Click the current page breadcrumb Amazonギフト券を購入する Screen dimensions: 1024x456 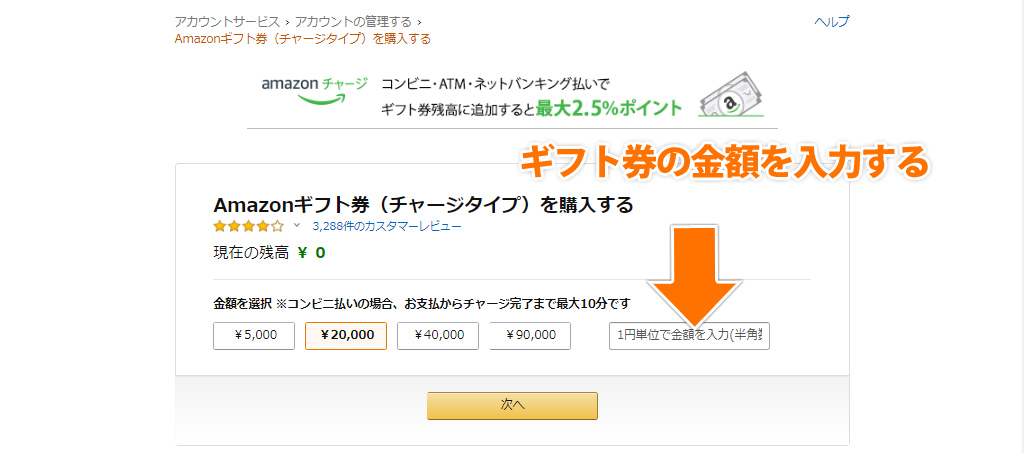click(302, 39)
